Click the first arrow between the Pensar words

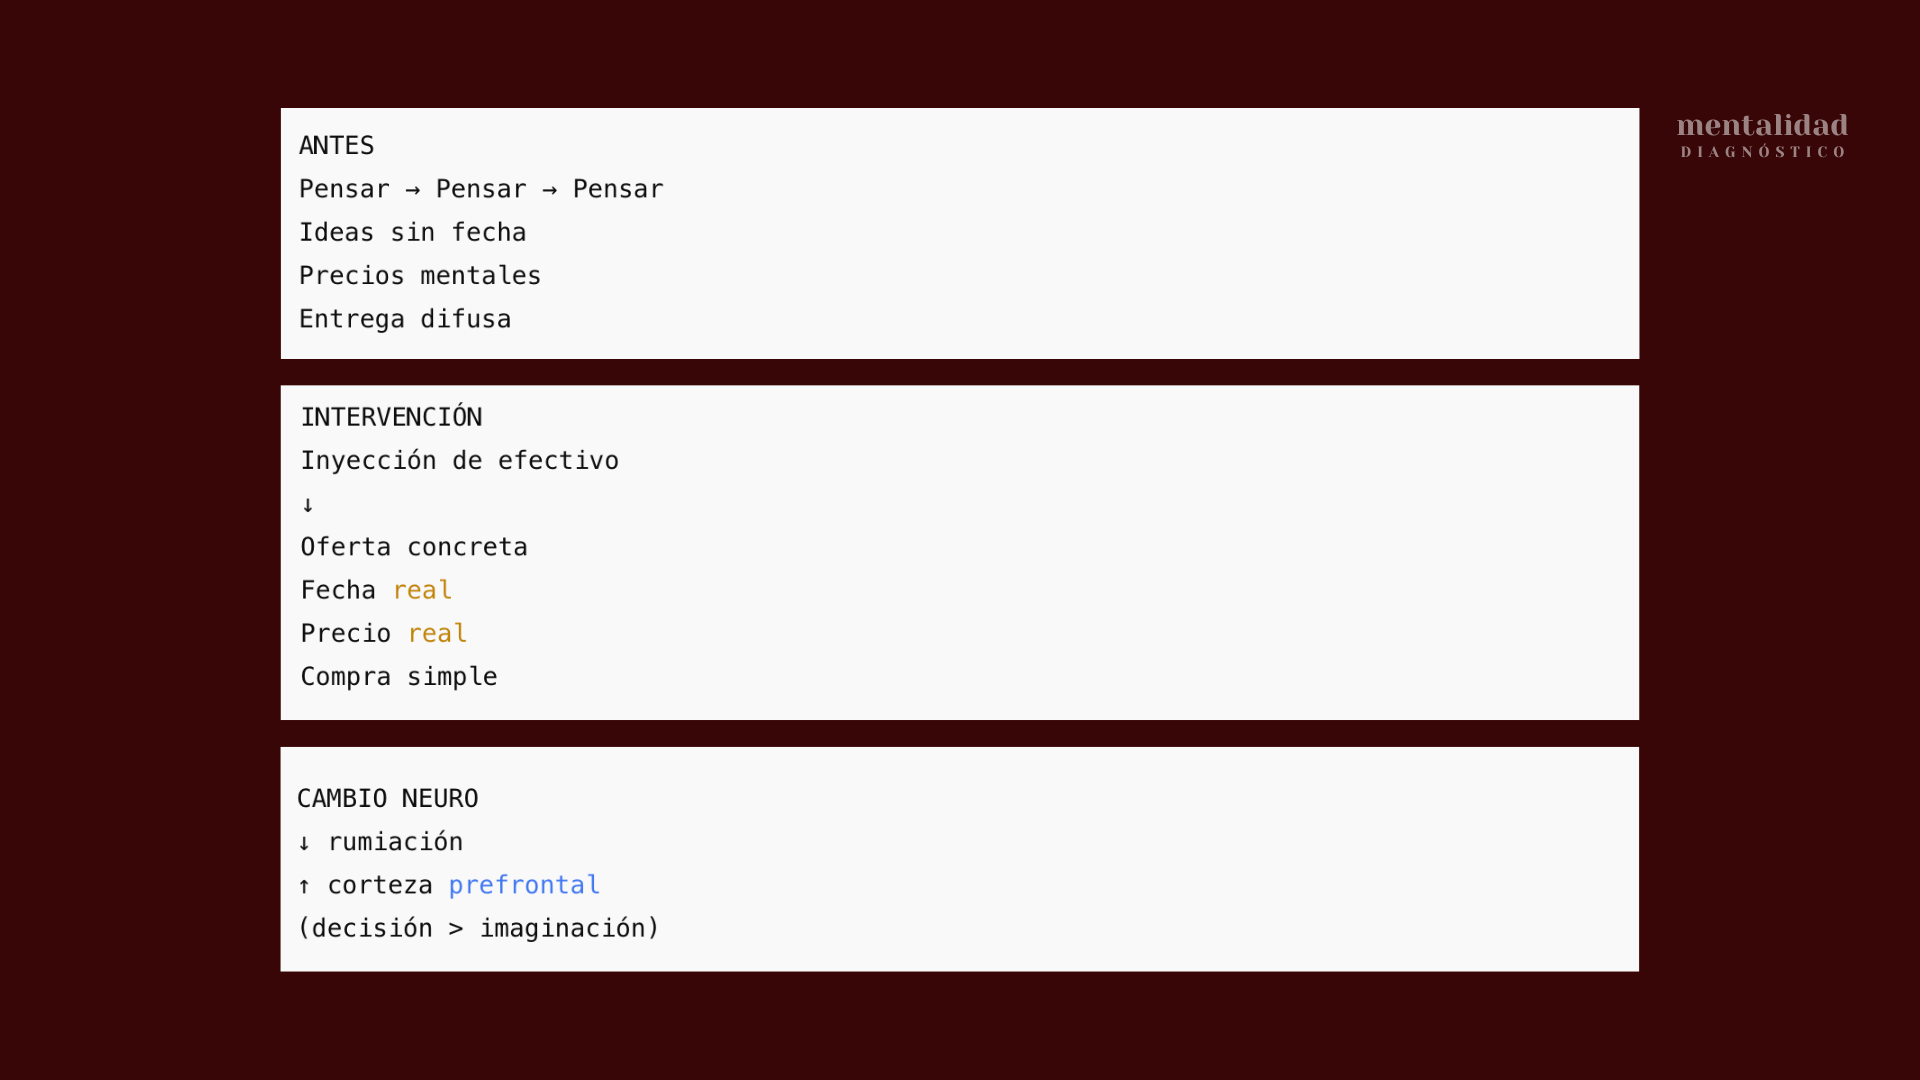(413, 190)
